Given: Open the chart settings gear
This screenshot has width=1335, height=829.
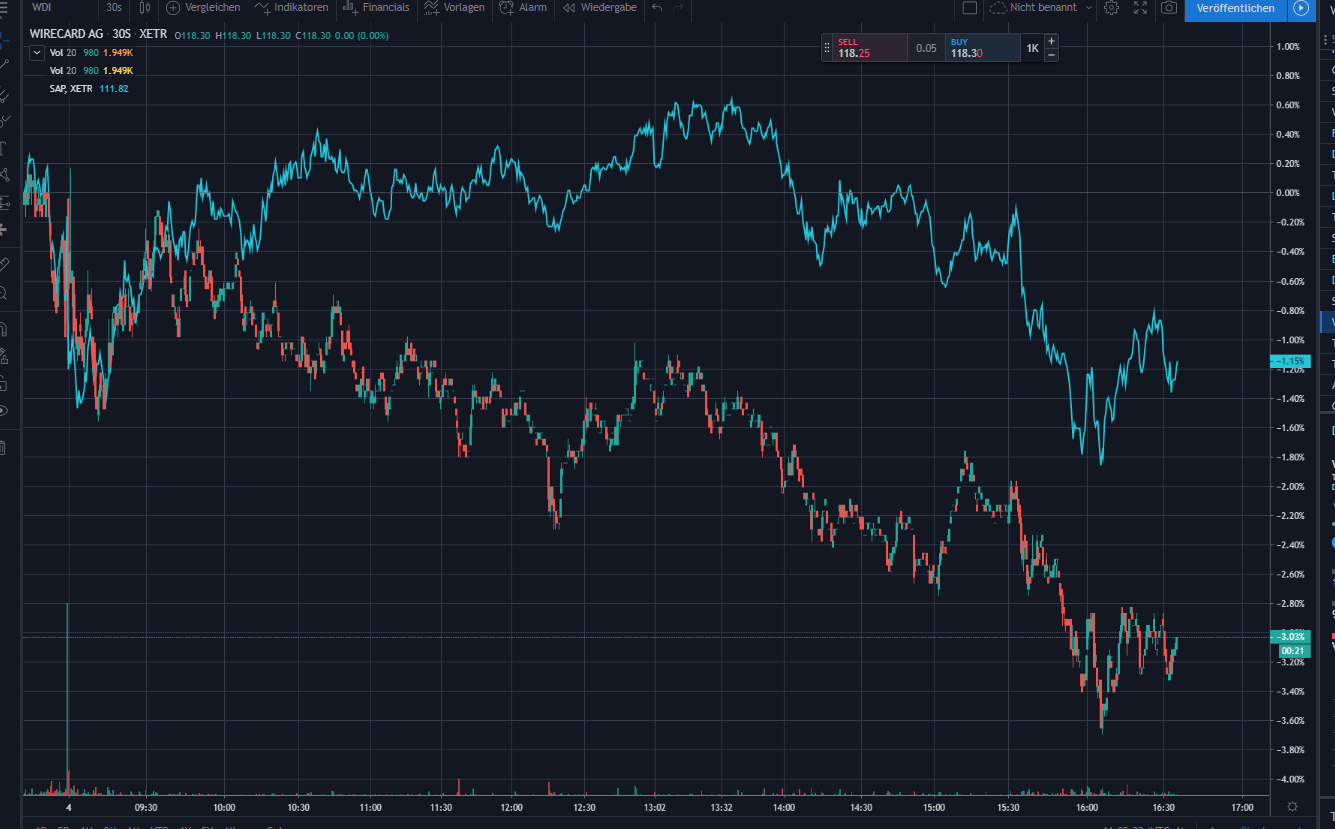Looking at the screenshot, I should click(x=1111, y=9).
